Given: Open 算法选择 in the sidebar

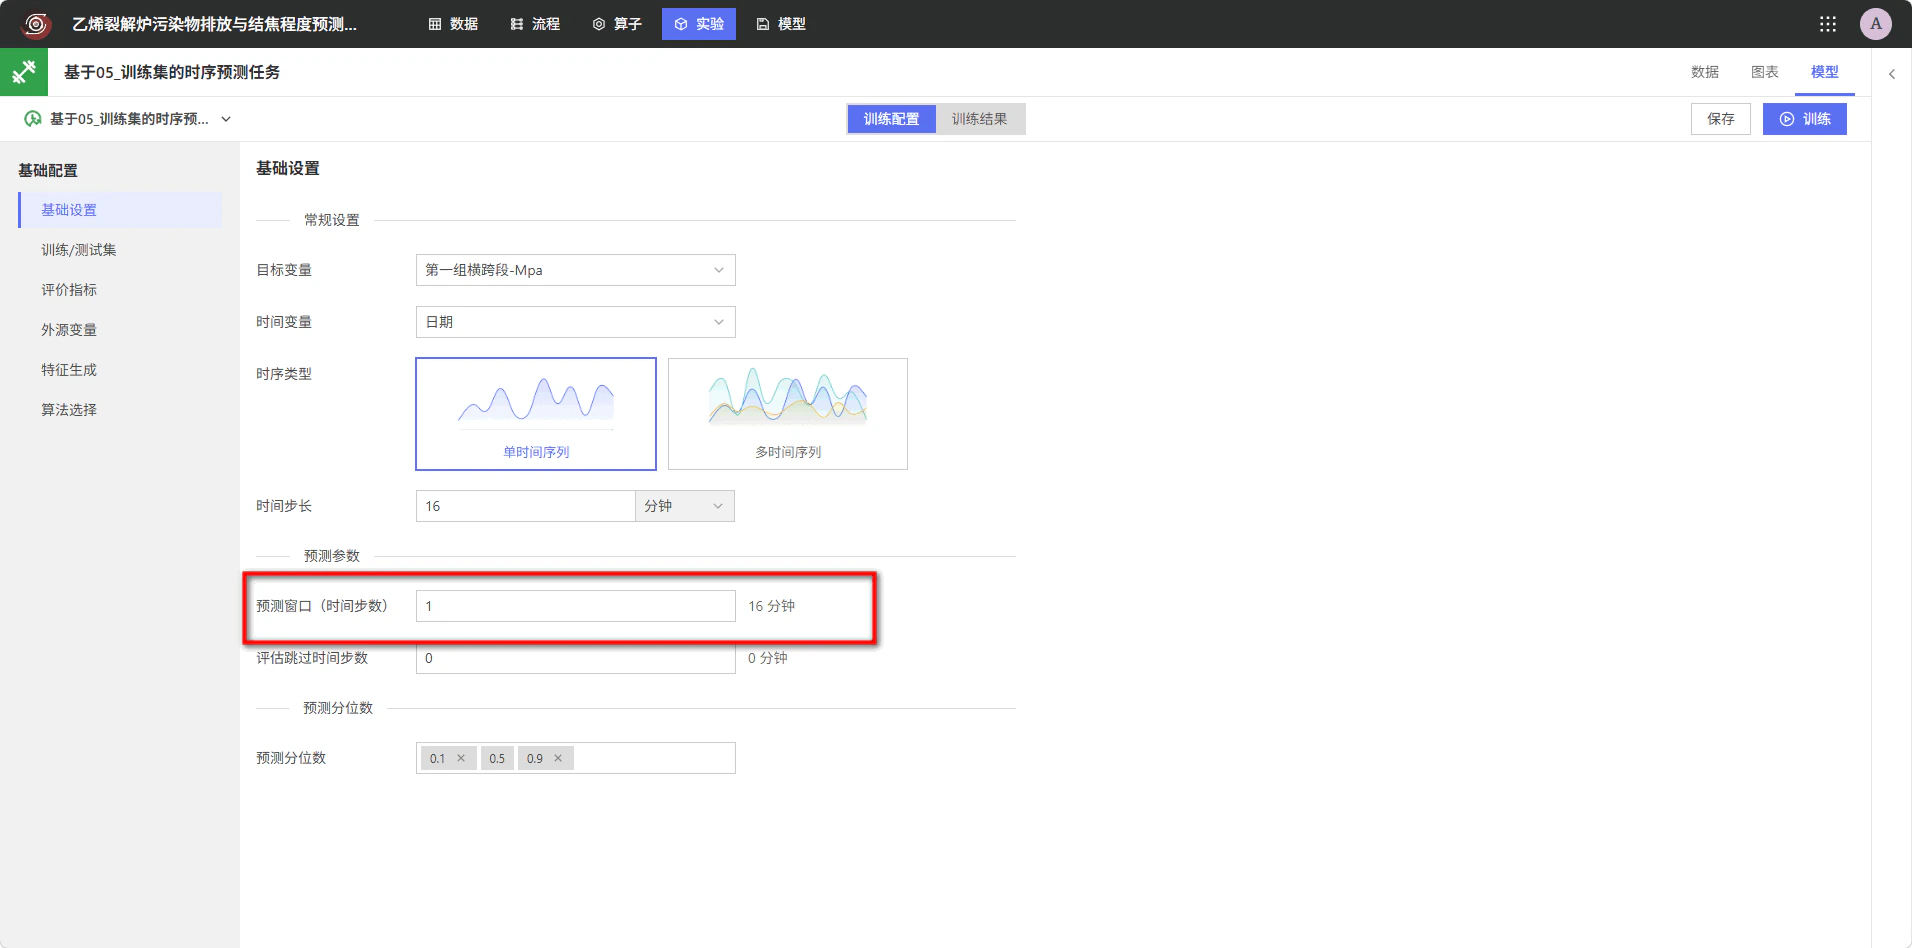Looking at the screenshot, I should point(69,410).
